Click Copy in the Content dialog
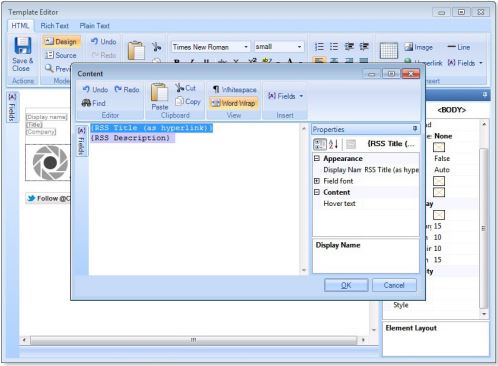Viewport: 498px width, 366px height. (x=188, y=101)
